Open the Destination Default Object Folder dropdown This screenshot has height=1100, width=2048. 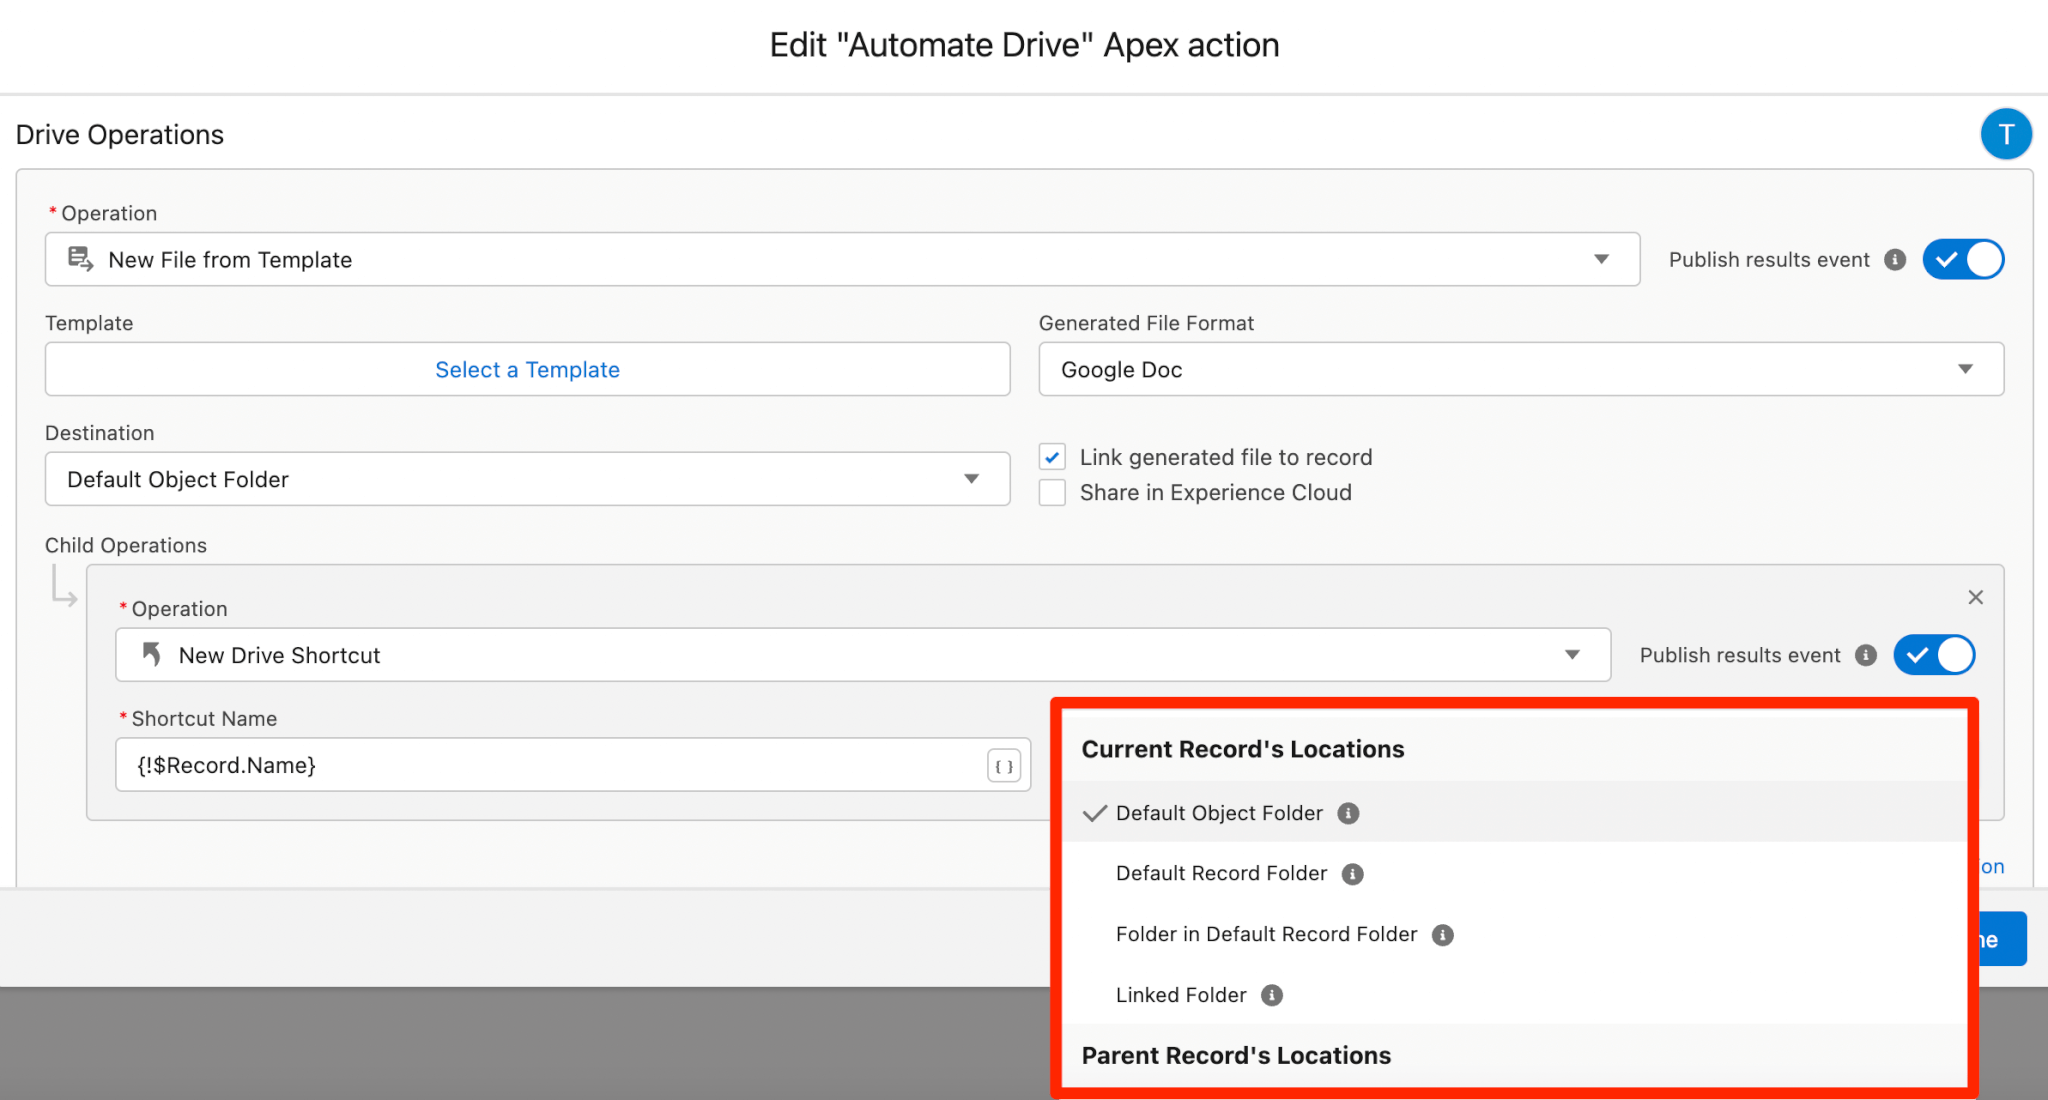point(527,479)
